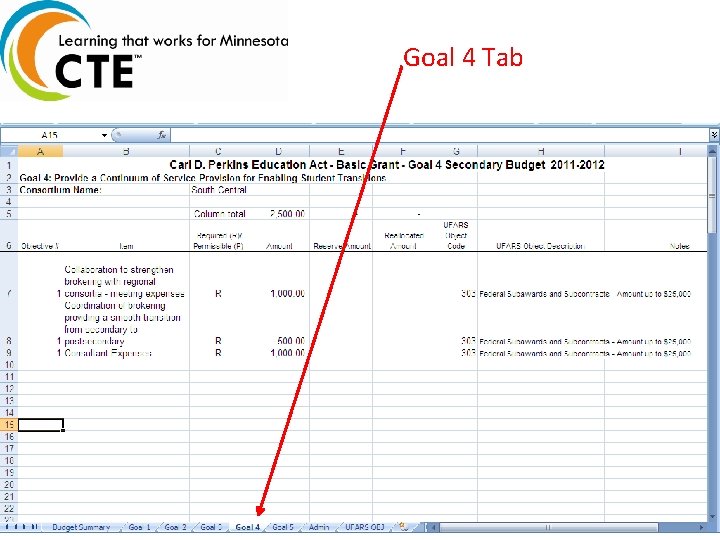Open the Admin sheet tab
The height and width of the screenshot is (540, 720).
pos(319,527)
